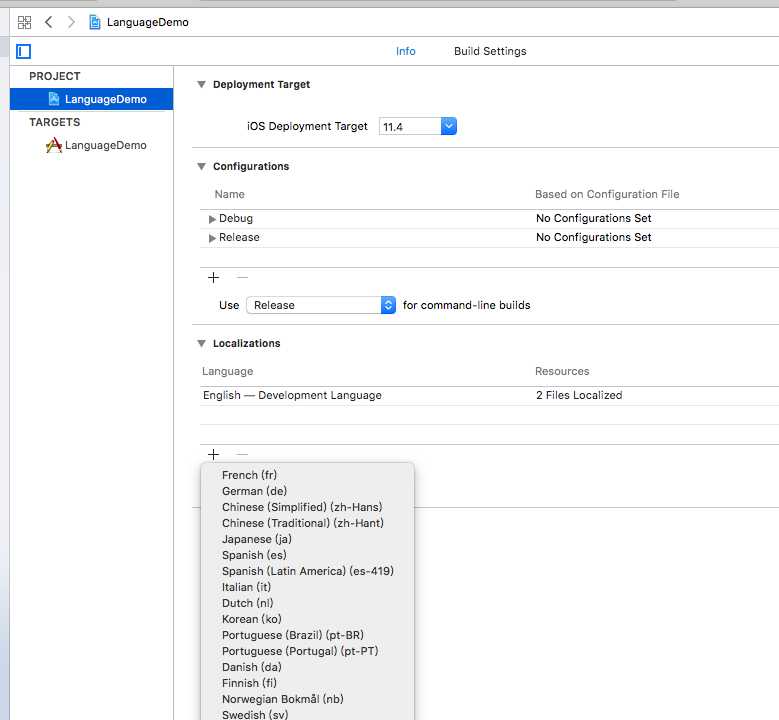Select the LanguageDemo project in sidebar

(x=91, y=99)
